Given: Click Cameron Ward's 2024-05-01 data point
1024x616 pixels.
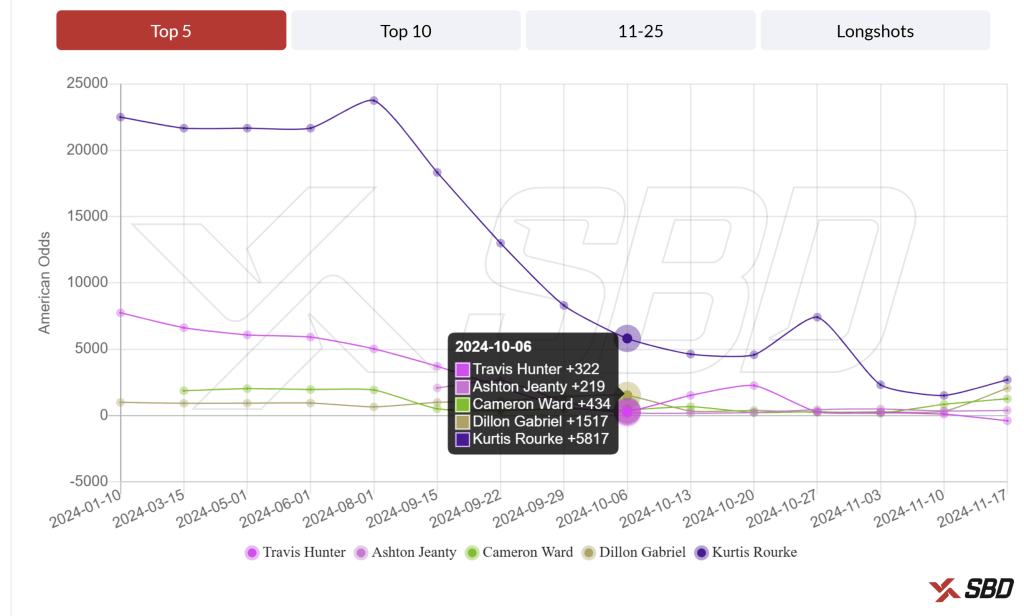Looking at the screenshot, I should tap(247, 388).
